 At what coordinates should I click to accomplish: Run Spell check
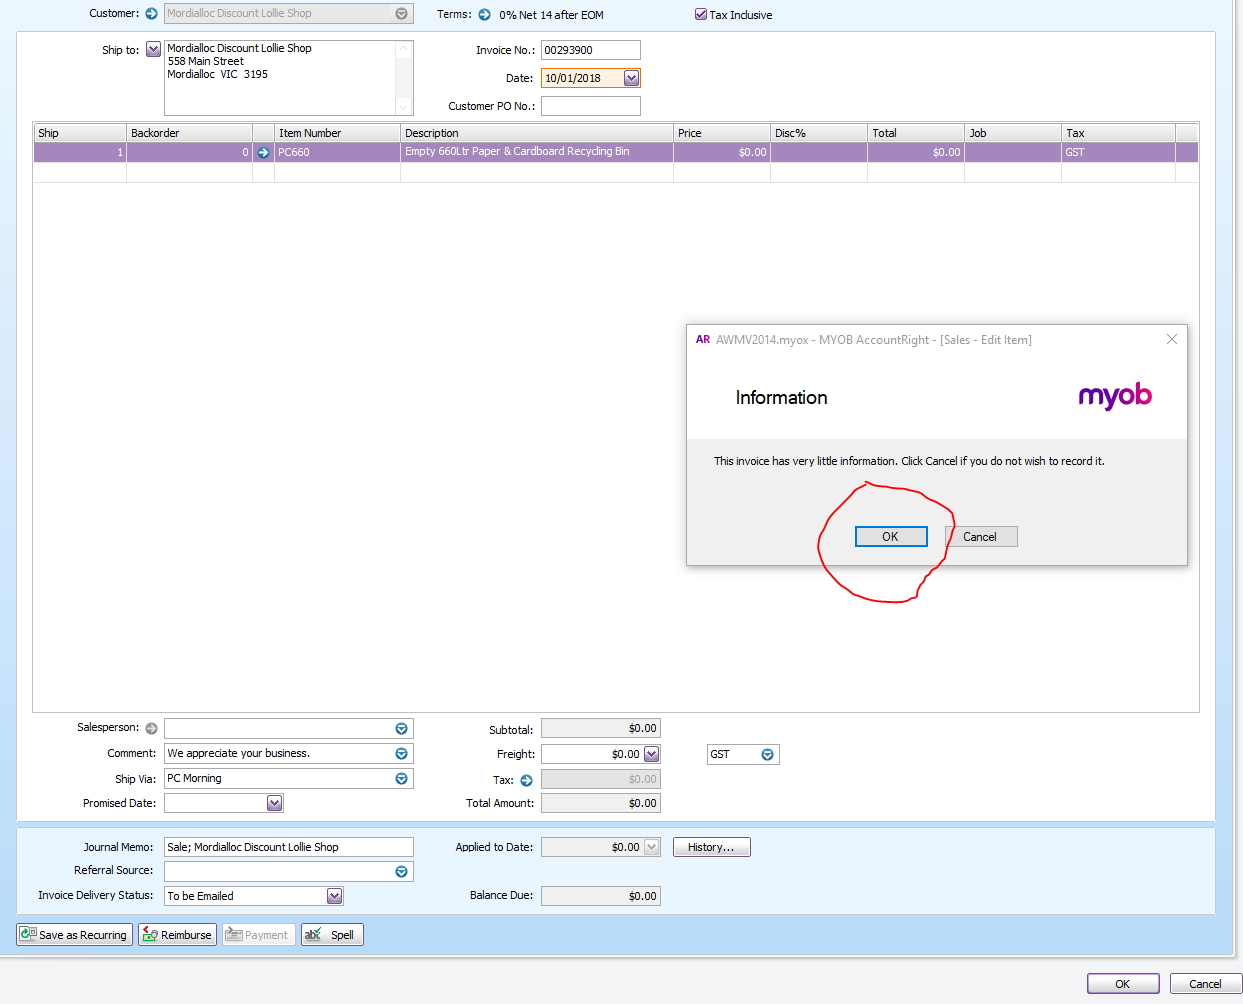tap(332, 935)
